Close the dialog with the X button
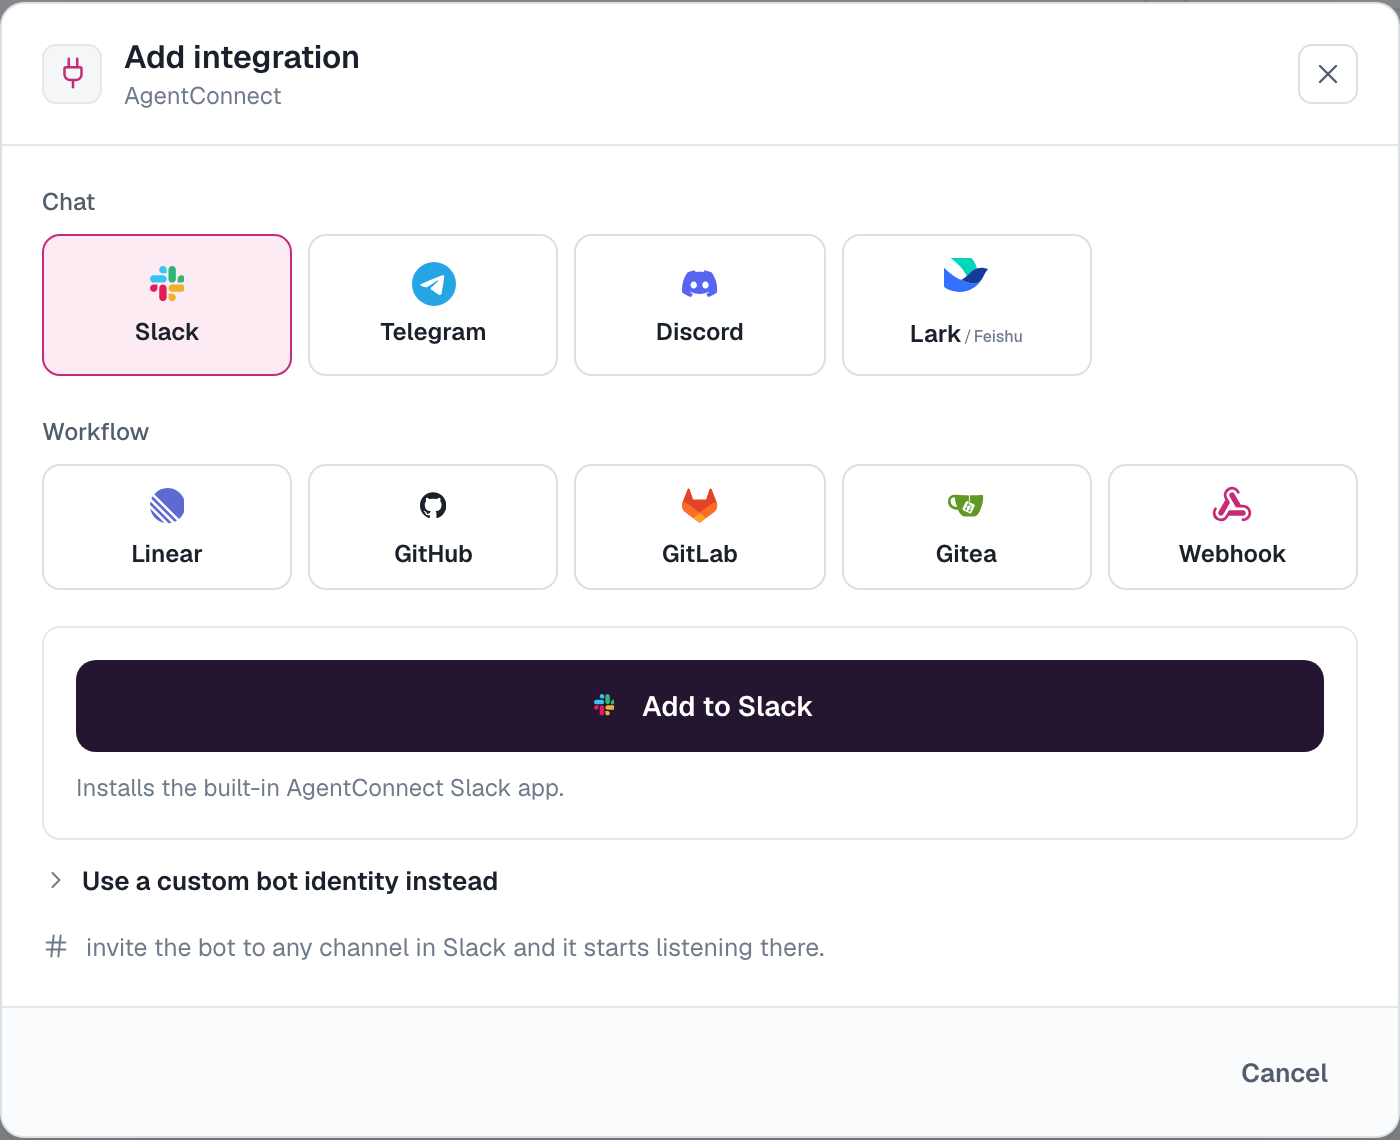Image resolution: width=1400 pixels, height=1140 pixels. tap(1328, 74)
